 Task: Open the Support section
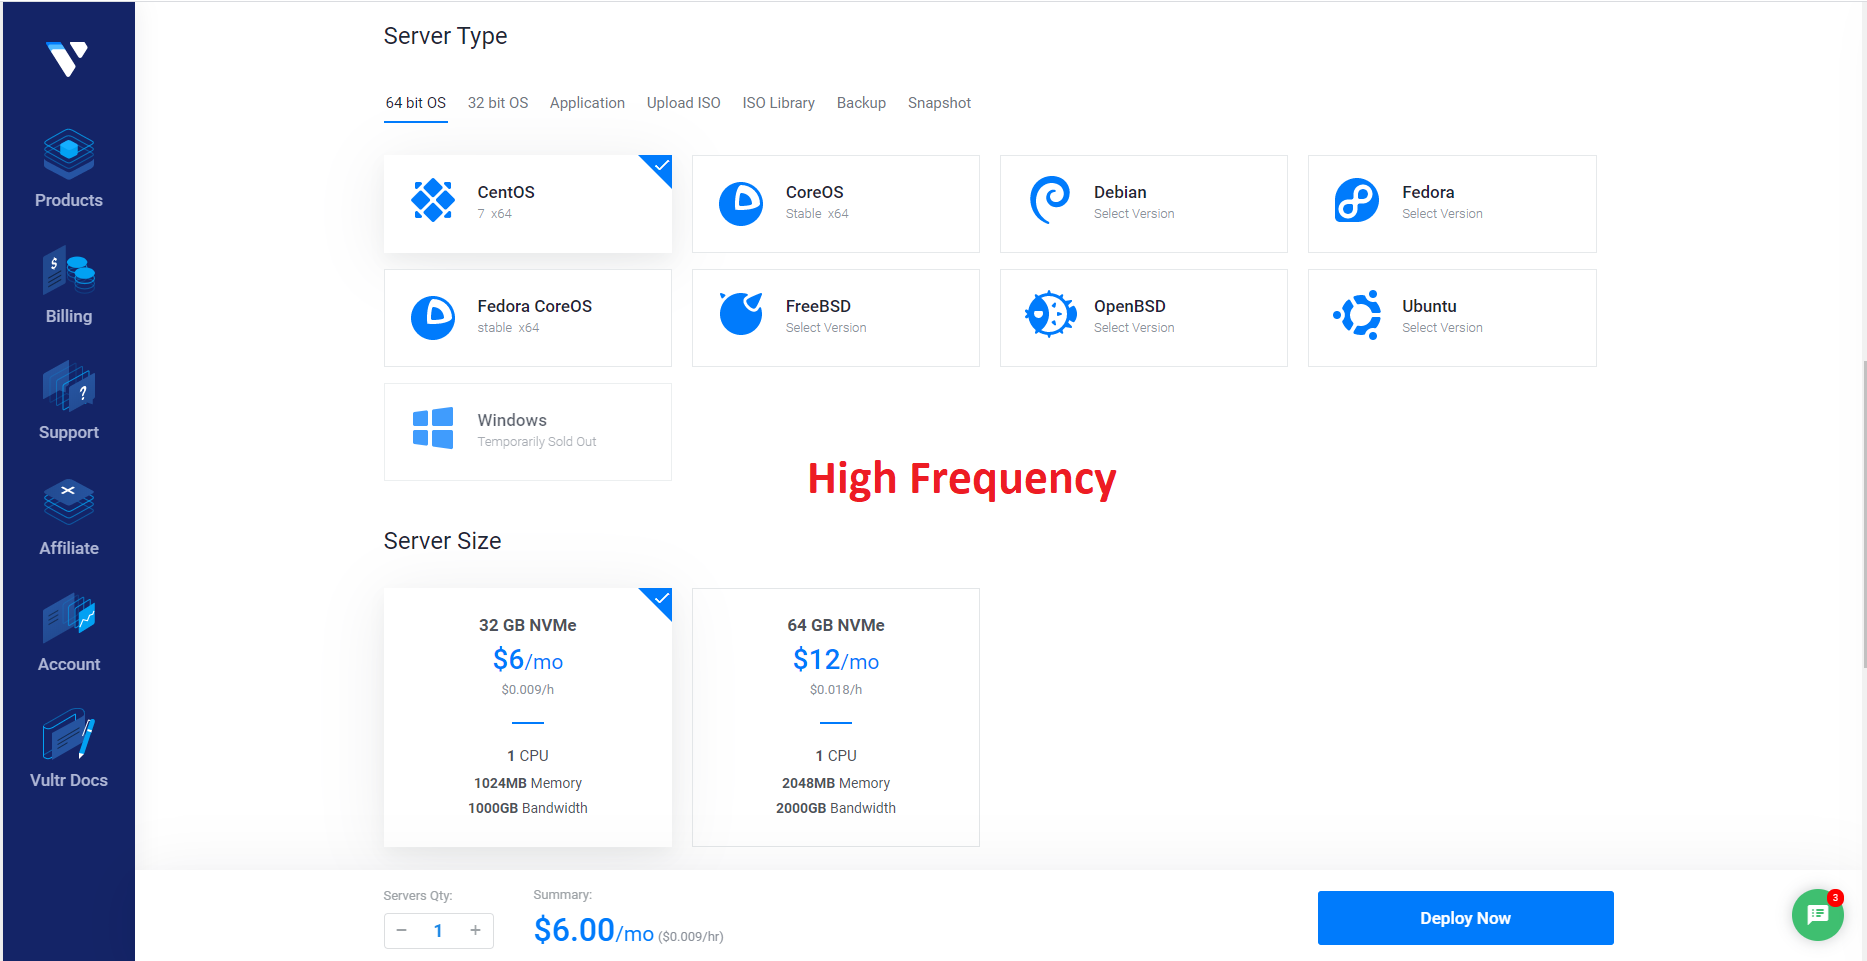click(68, 400)
